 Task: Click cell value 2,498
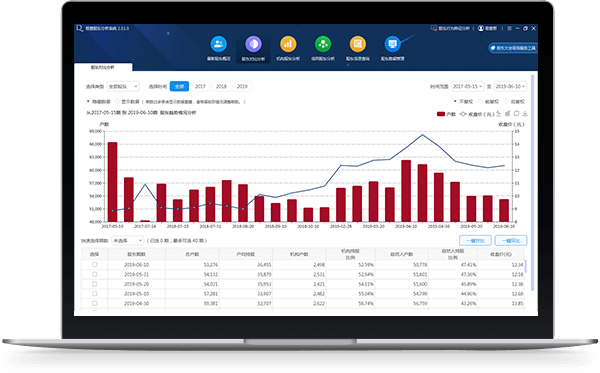[319, 265]
